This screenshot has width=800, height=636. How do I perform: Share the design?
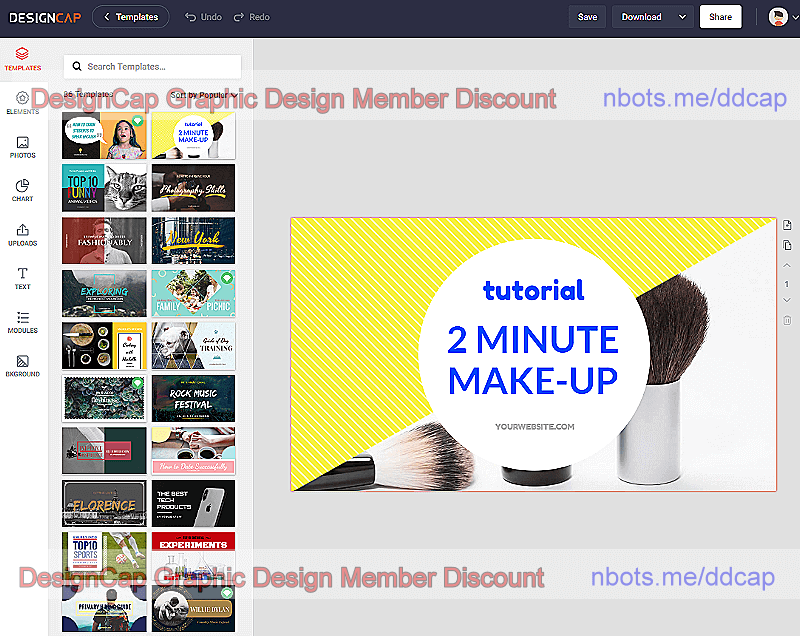click(x=721, y=16)
